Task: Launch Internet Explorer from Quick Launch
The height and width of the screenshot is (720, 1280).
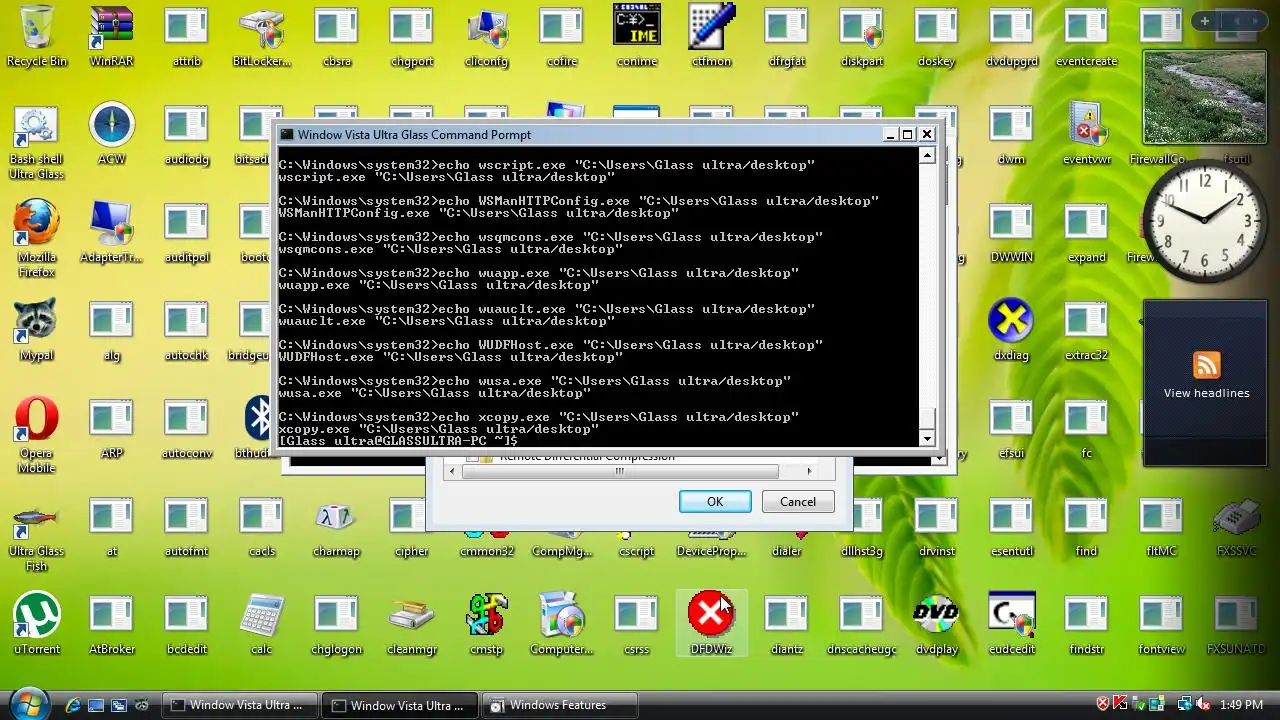Action: pyautogui.click(x=72, y=705)
